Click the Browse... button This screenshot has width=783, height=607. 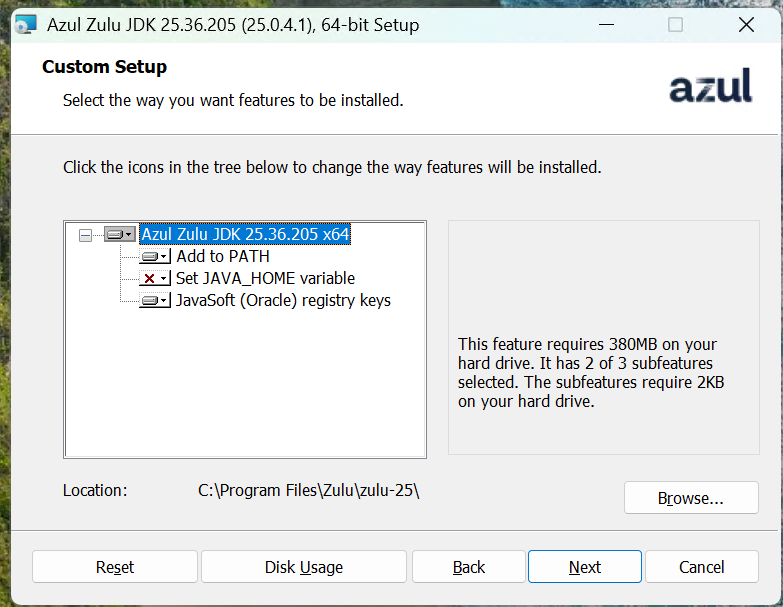(691, 498)
